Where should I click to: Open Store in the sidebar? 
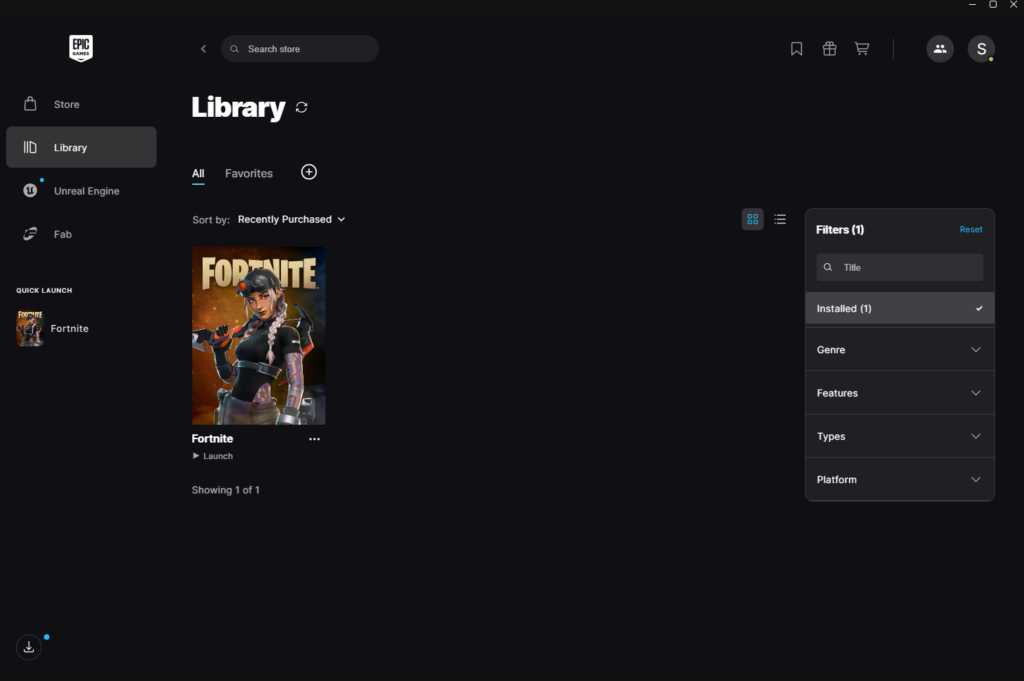coord(81,104)
